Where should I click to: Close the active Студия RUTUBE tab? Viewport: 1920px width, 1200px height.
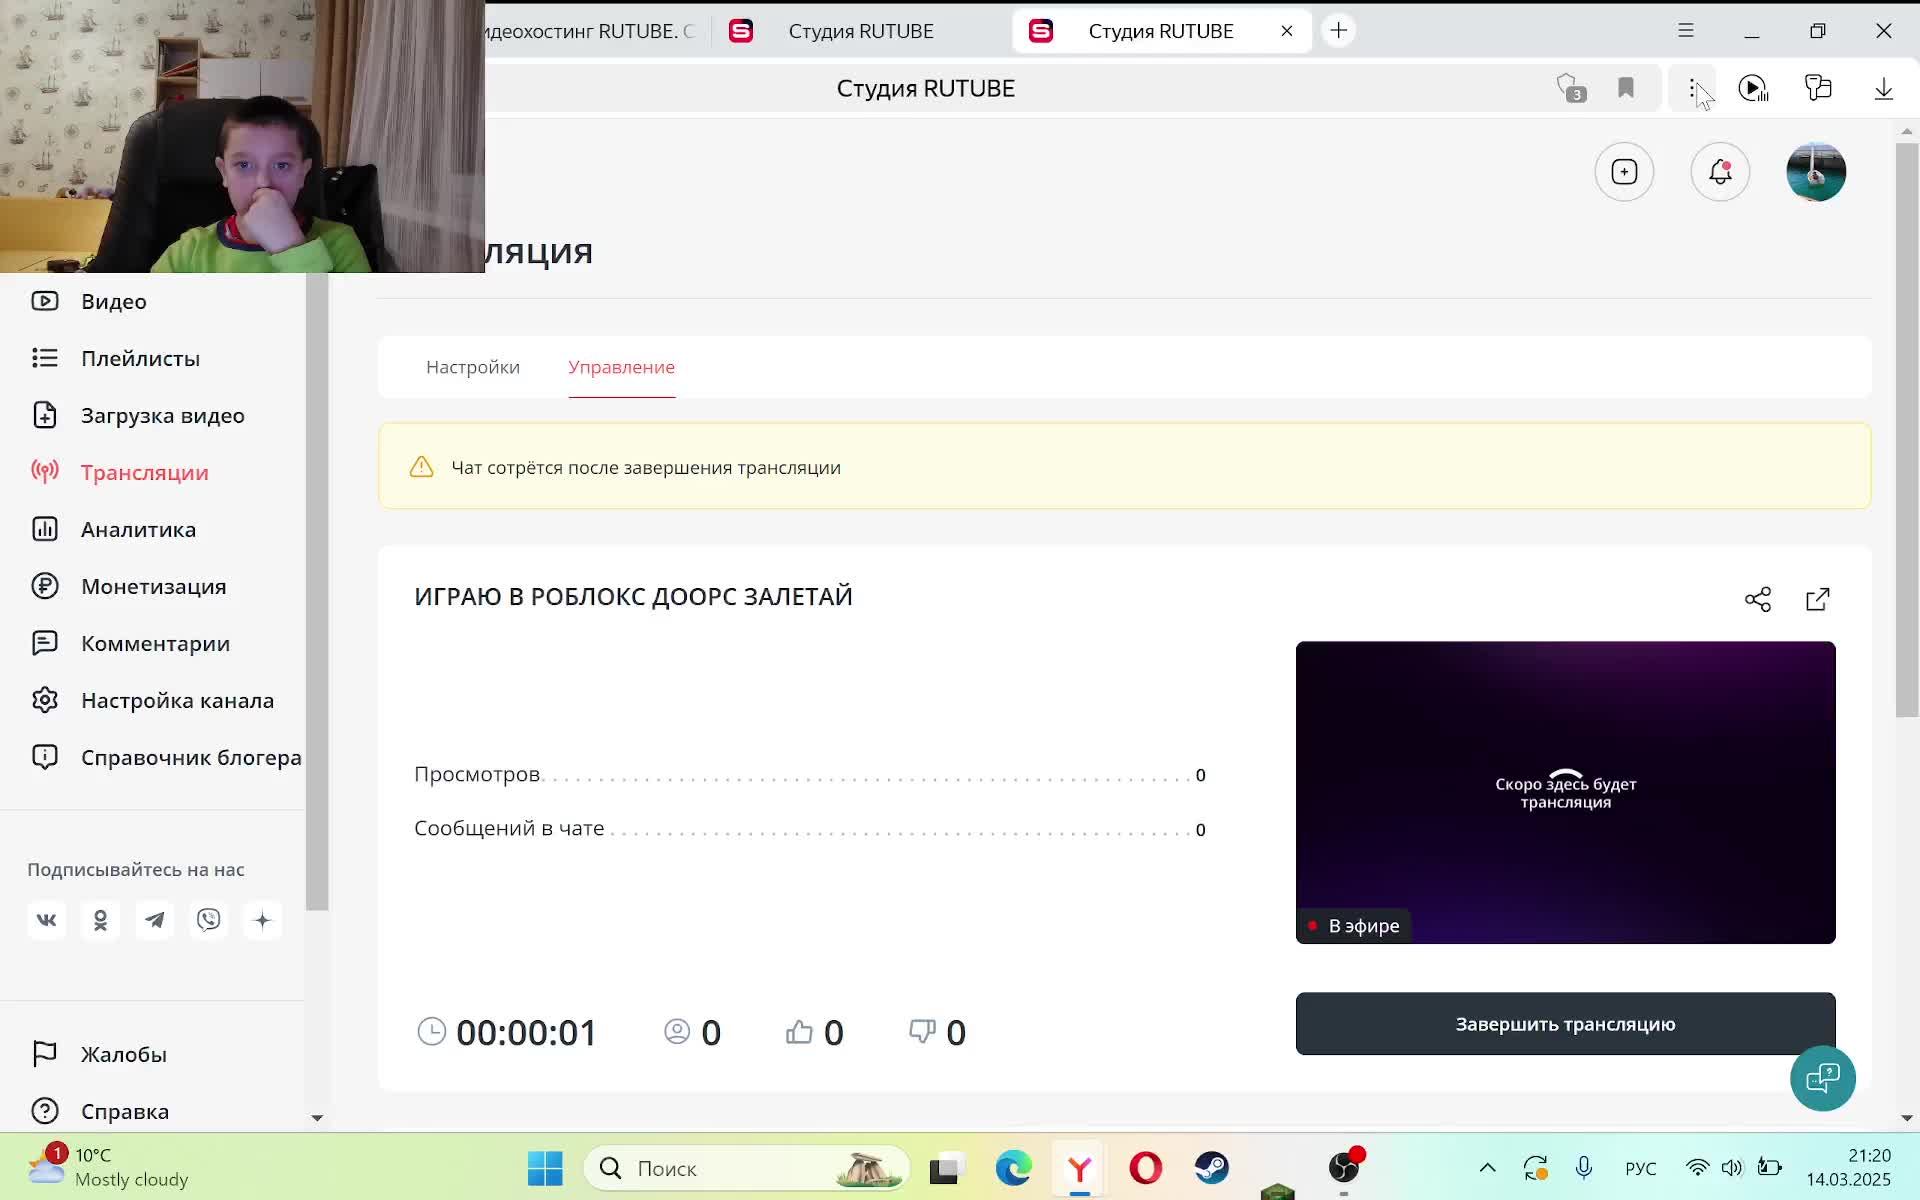tap(1287, 31)
